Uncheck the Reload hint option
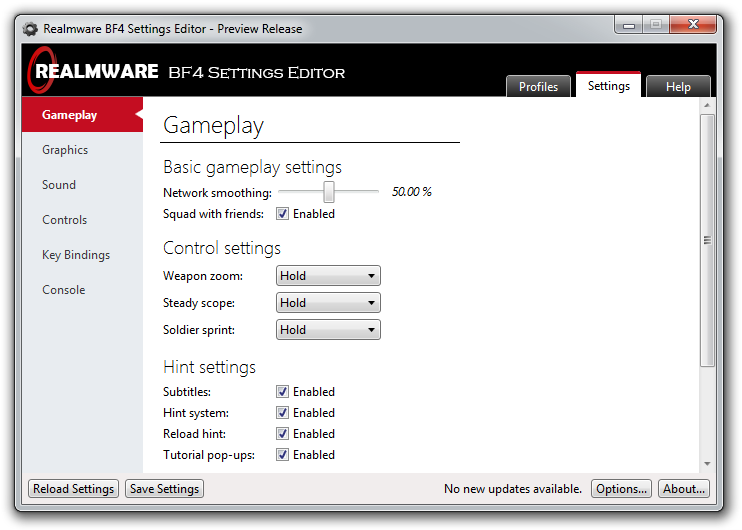742x530 pixels. pos(283,433)
